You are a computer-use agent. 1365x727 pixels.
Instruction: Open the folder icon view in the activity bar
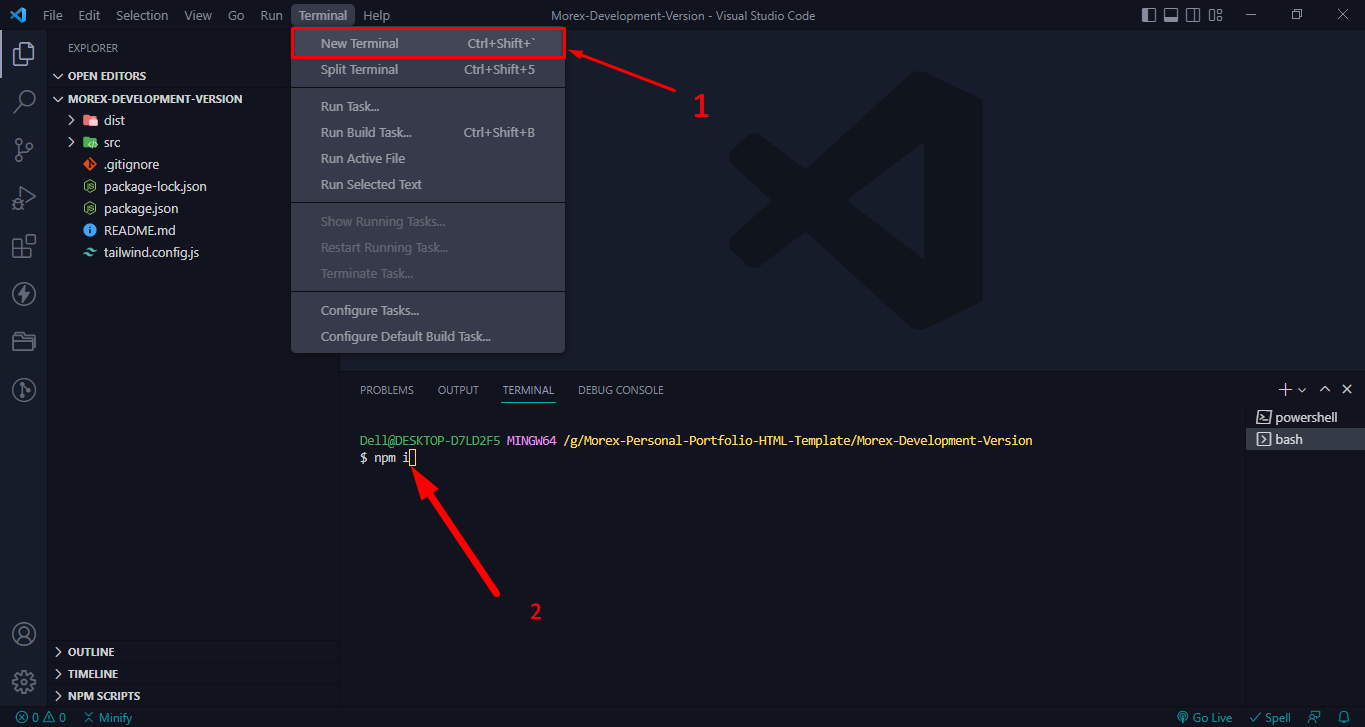[24, 342]
